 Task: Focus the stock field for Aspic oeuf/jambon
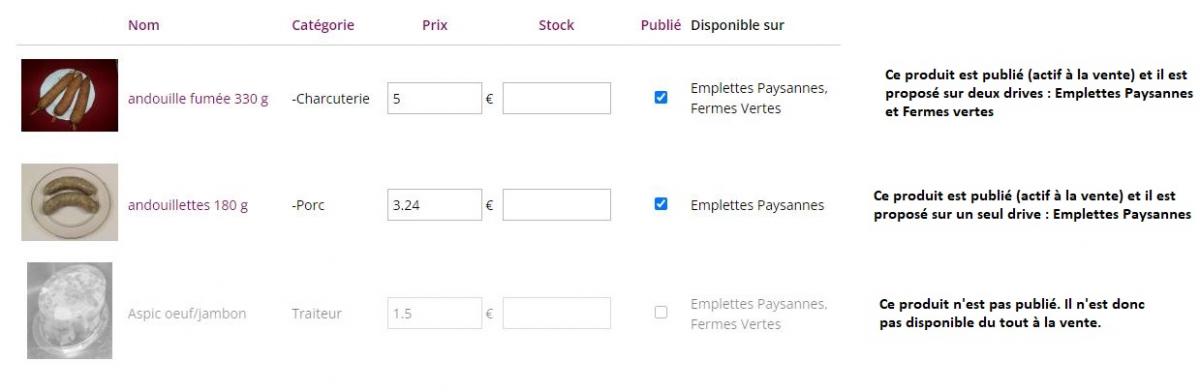(x=557, y=314)
